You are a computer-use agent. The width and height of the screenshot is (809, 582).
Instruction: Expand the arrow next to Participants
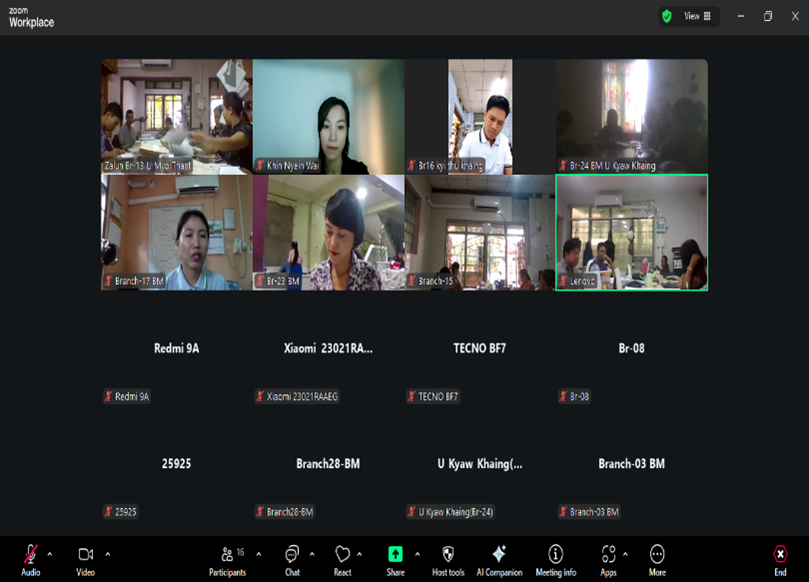click(x=259, y=554)
